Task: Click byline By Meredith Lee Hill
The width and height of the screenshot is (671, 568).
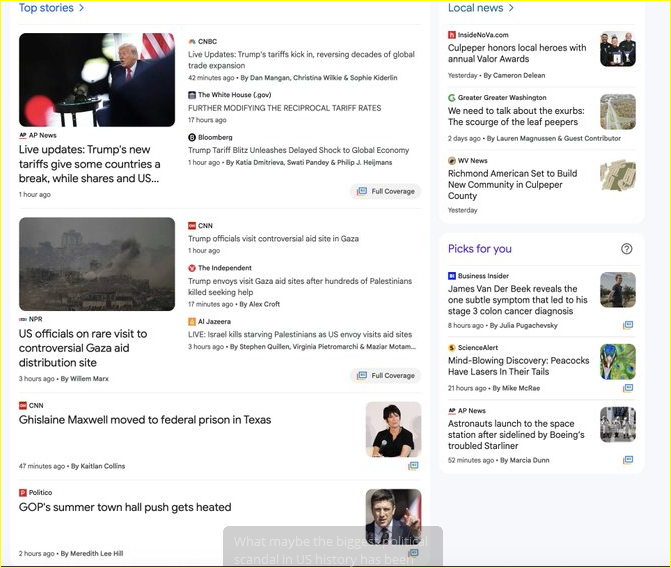Action: click(x=92, y=553)
